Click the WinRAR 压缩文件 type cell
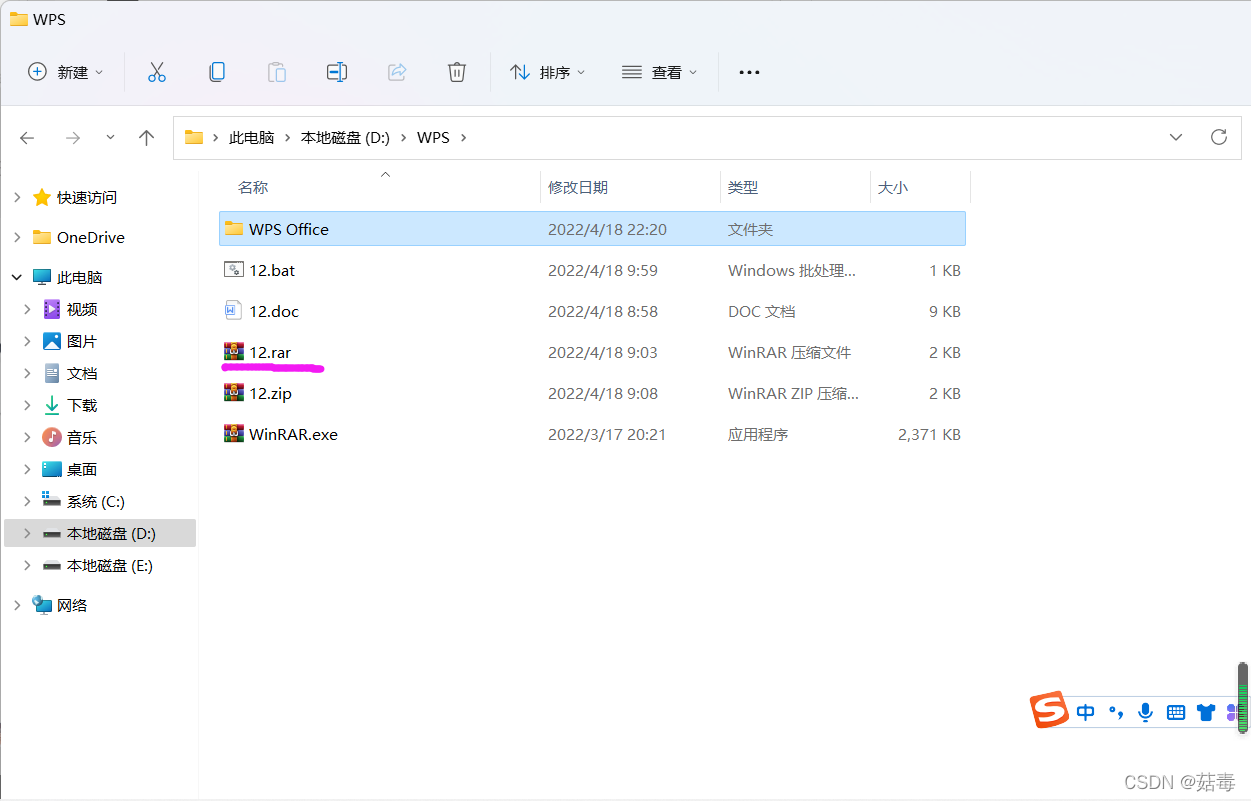The height and width of the screenshot is (801, 1251). [790, 352]
